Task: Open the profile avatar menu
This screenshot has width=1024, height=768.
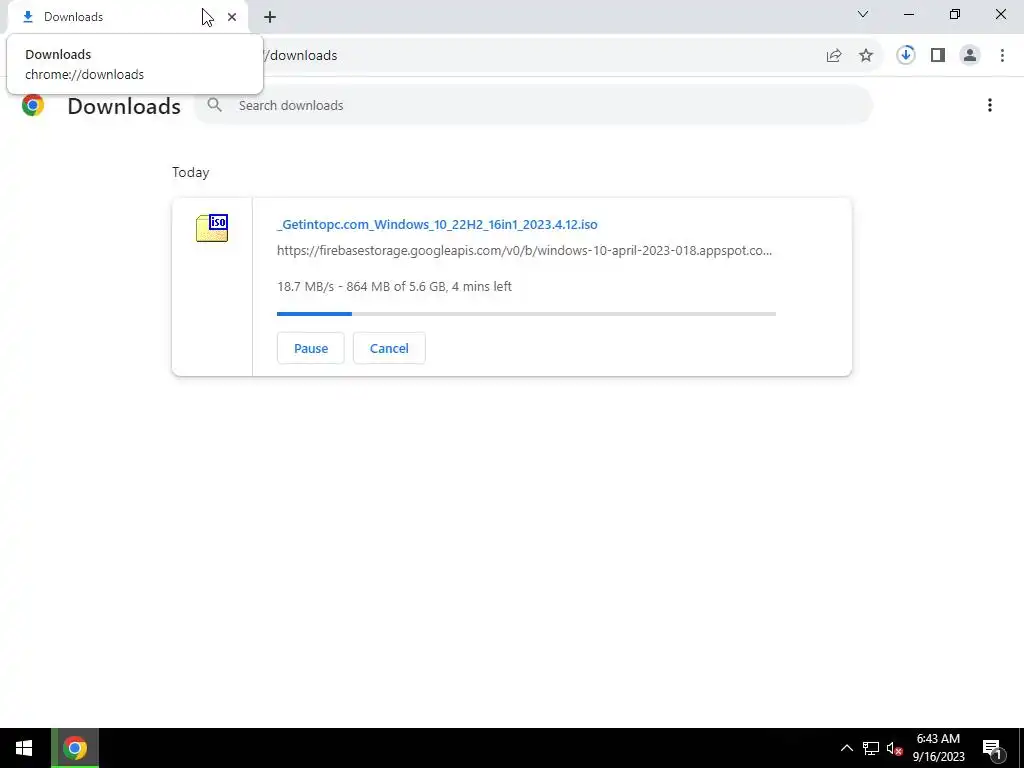Action: tap(970, 56)
